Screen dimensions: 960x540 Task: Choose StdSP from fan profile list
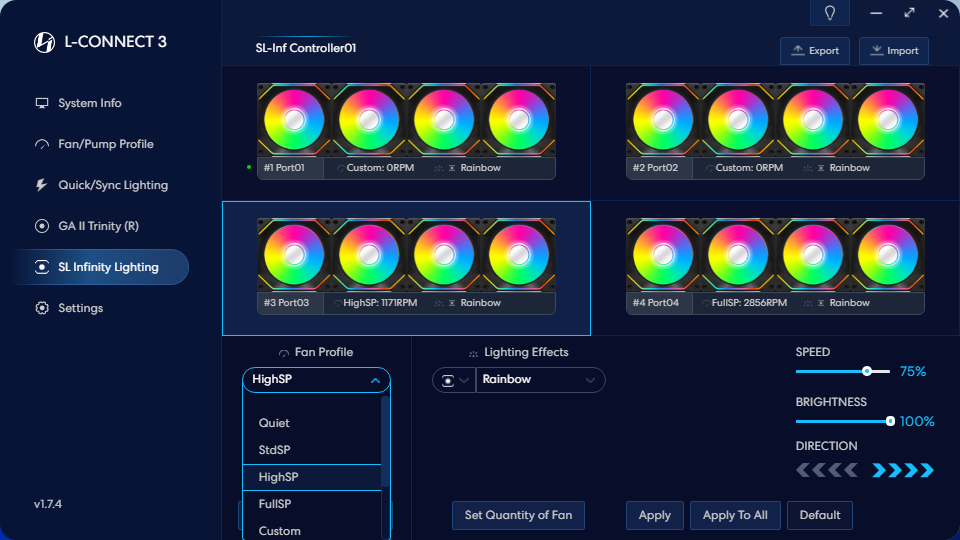312,450
